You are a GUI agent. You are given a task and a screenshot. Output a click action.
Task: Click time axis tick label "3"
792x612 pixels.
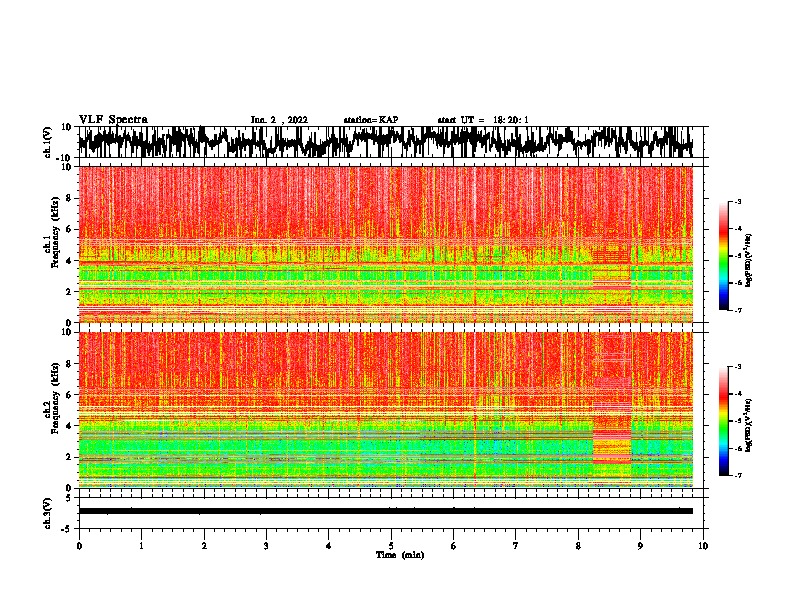pyautogui.click(x=266, y=546)
